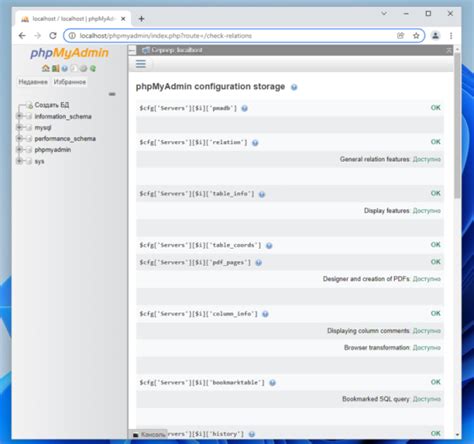Open navigation panel settings gear icon
The image size is (474, 444).
point(83,68)
